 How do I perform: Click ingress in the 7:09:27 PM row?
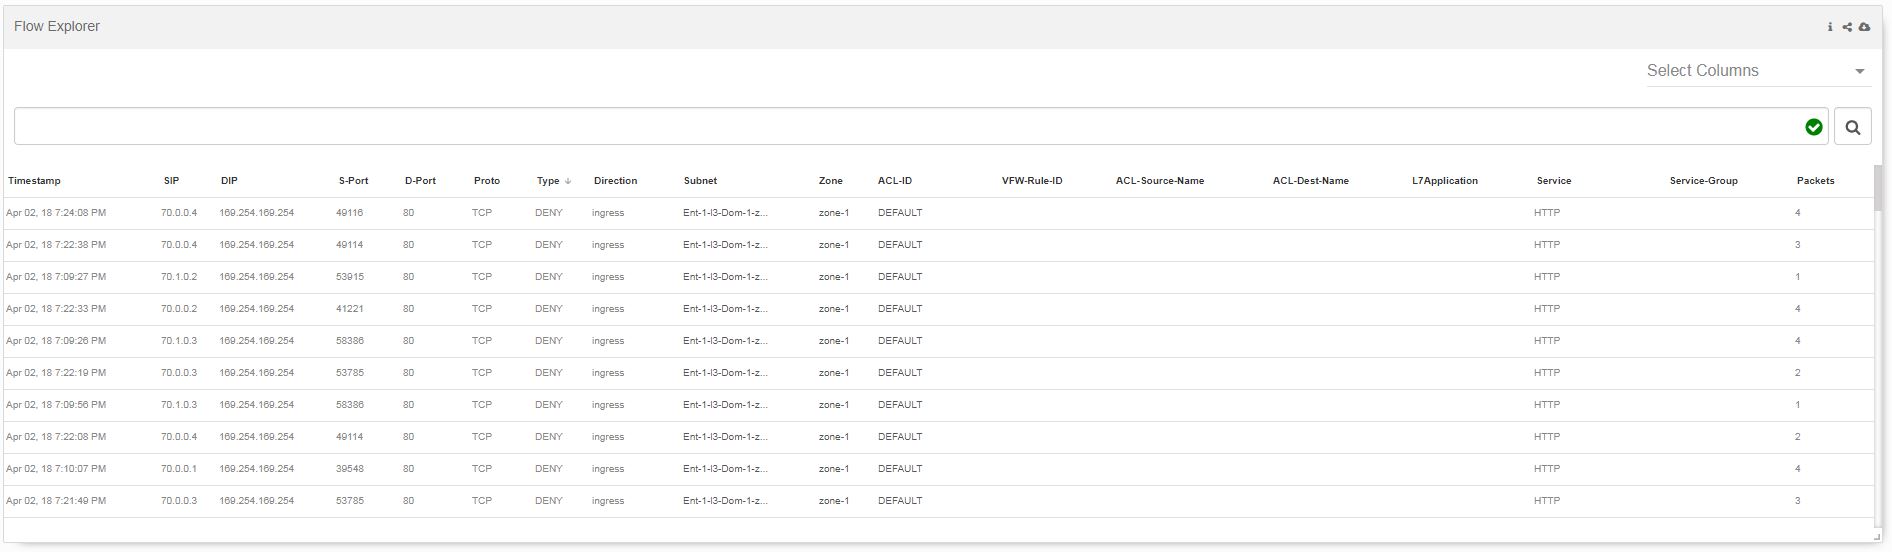tap(608, 277)
